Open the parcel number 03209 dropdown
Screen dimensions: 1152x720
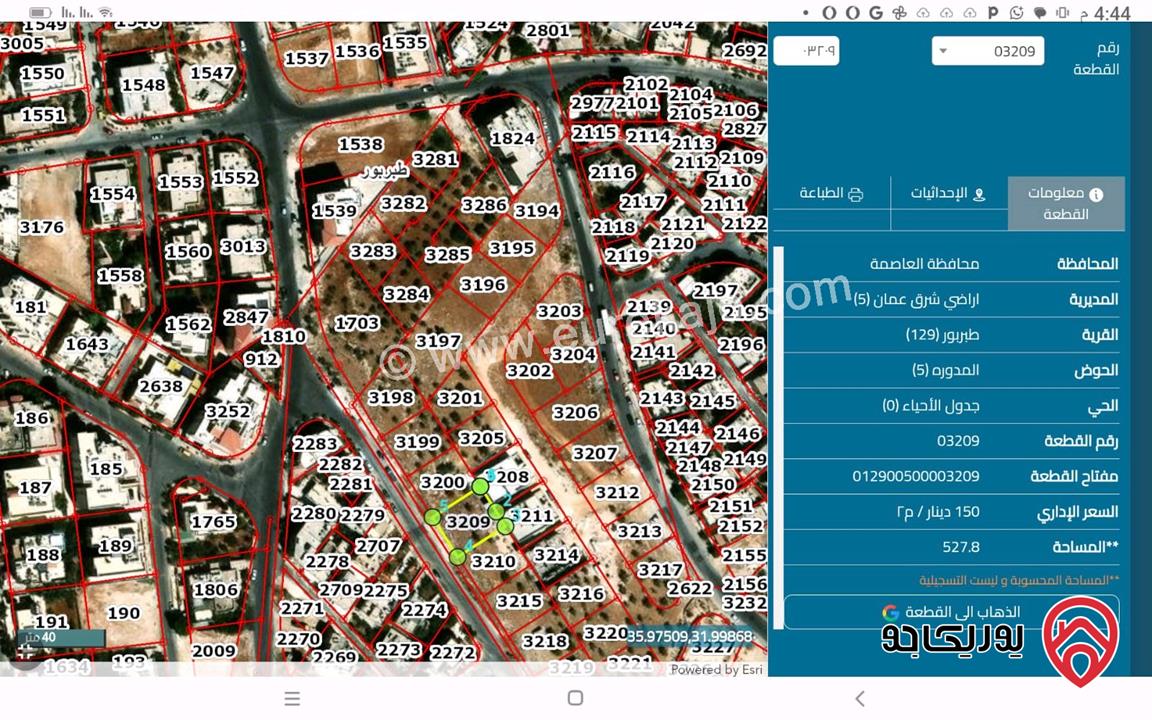pyautogui.click(x=987, y=51)
